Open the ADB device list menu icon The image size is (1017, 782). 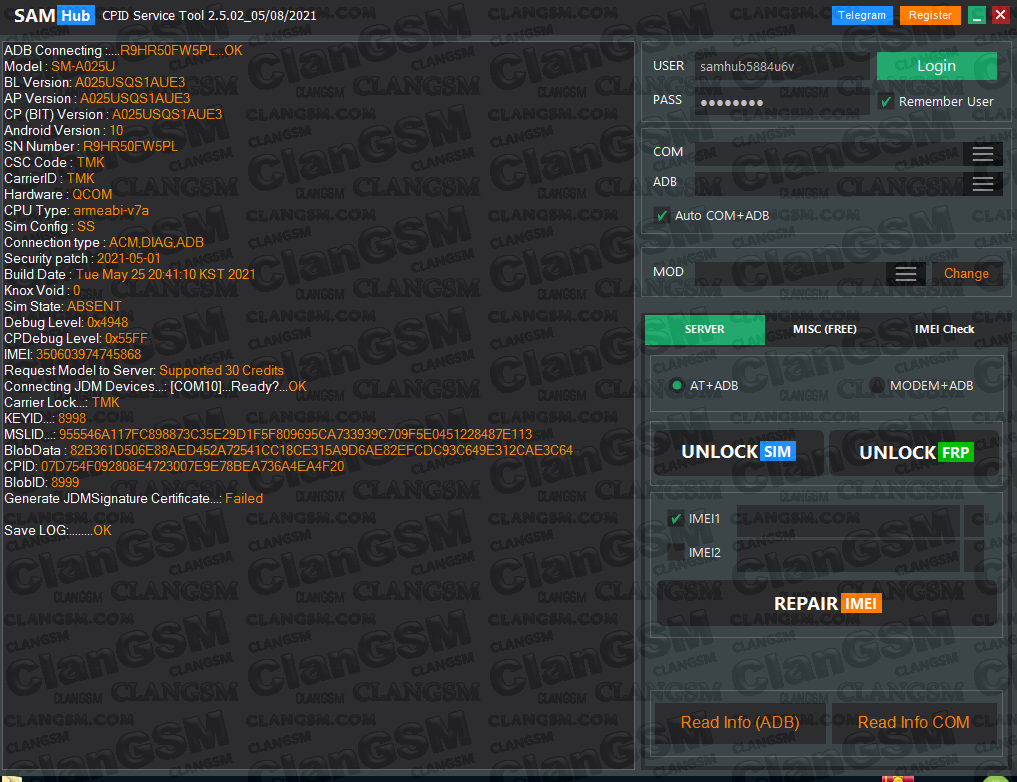coord(983,184)
